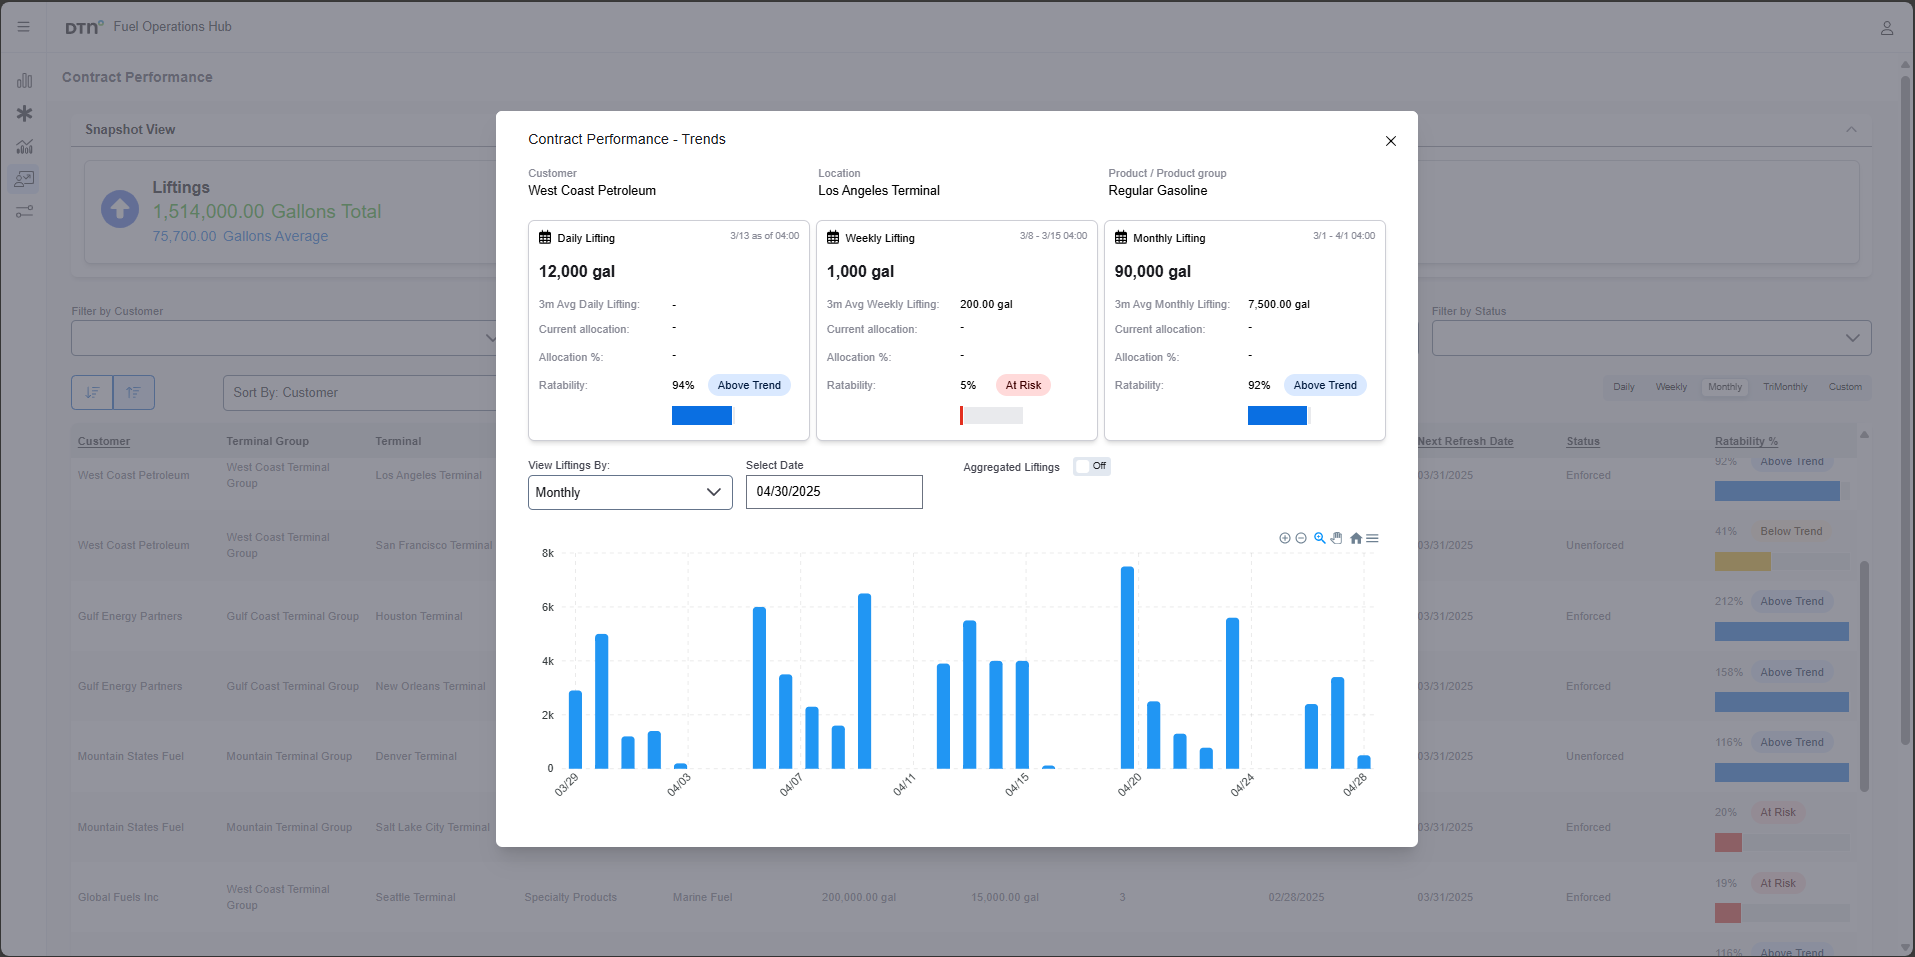
Task: Sort table by Status column header
Action: coord(1583,441)
